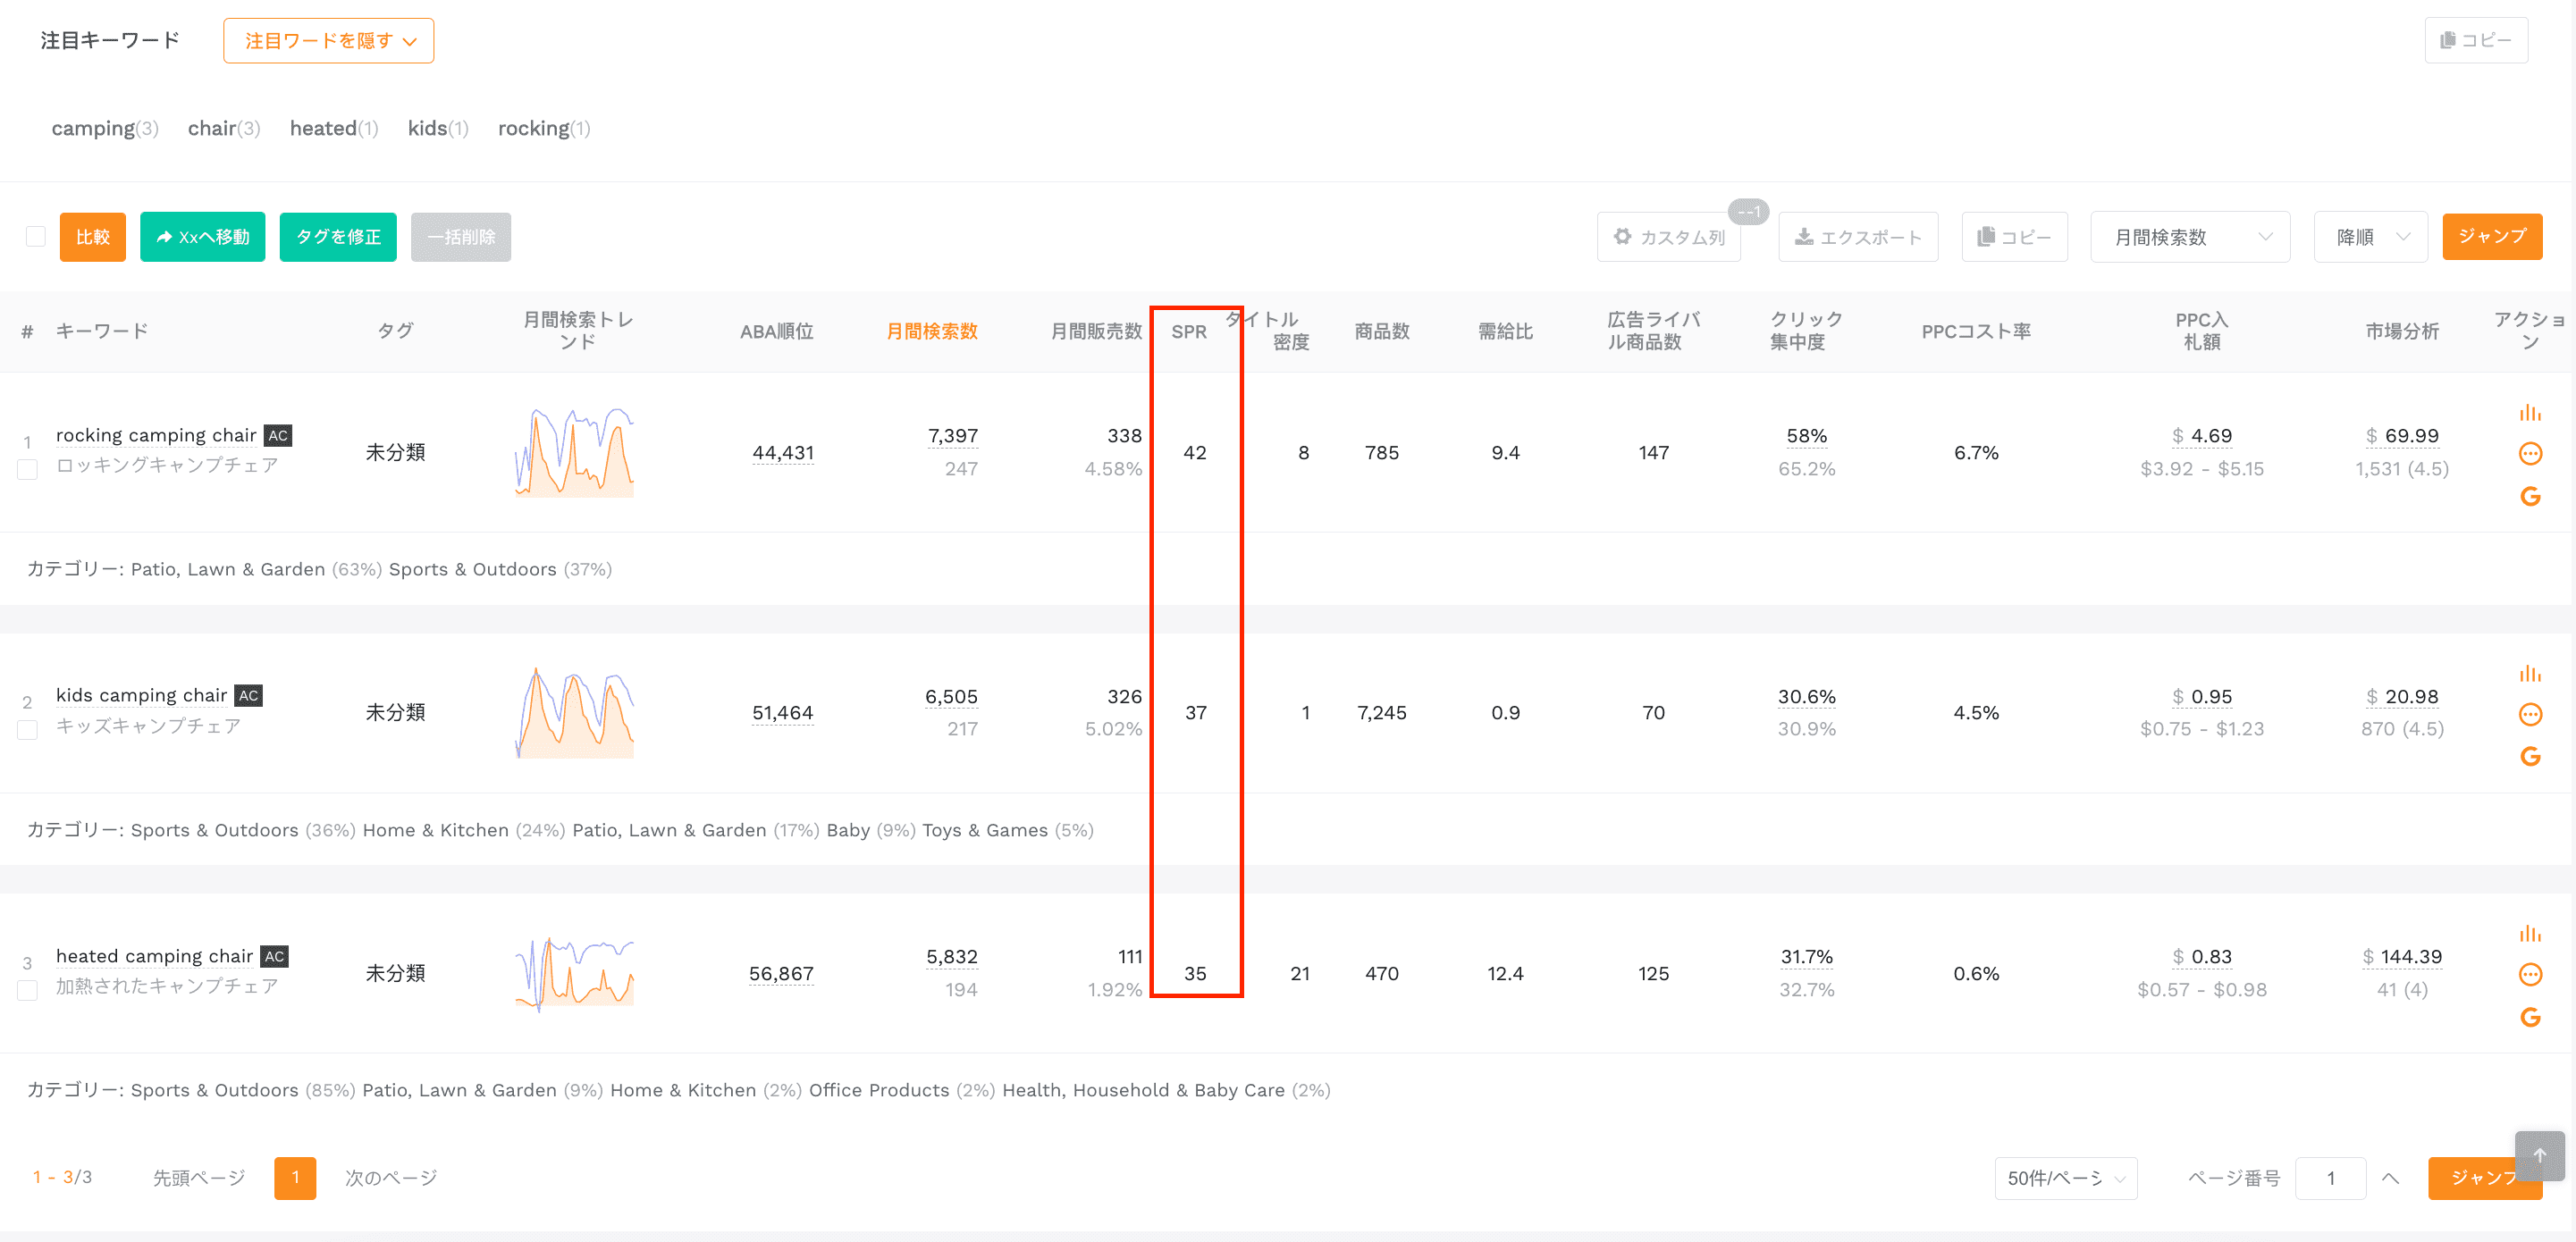Filter by kids(1) keyword
This screenshot has width=2576, height=1242.
[x=438, y=128]
